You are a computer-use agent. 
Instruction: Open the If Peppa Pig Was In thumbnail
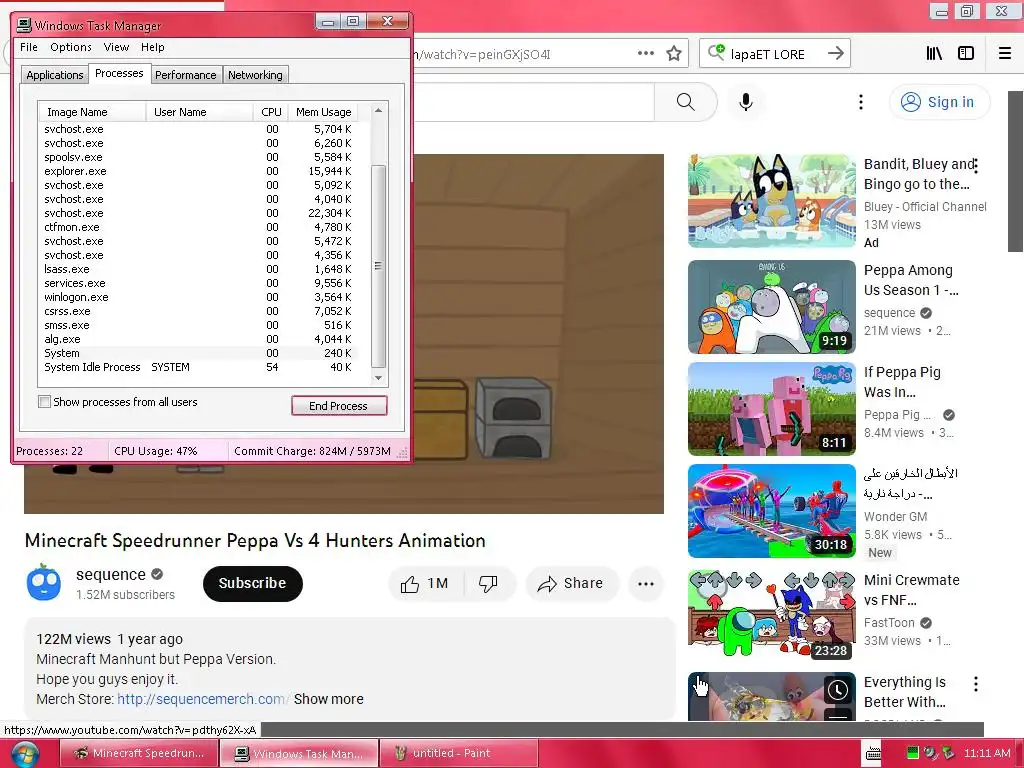[772, 409]
